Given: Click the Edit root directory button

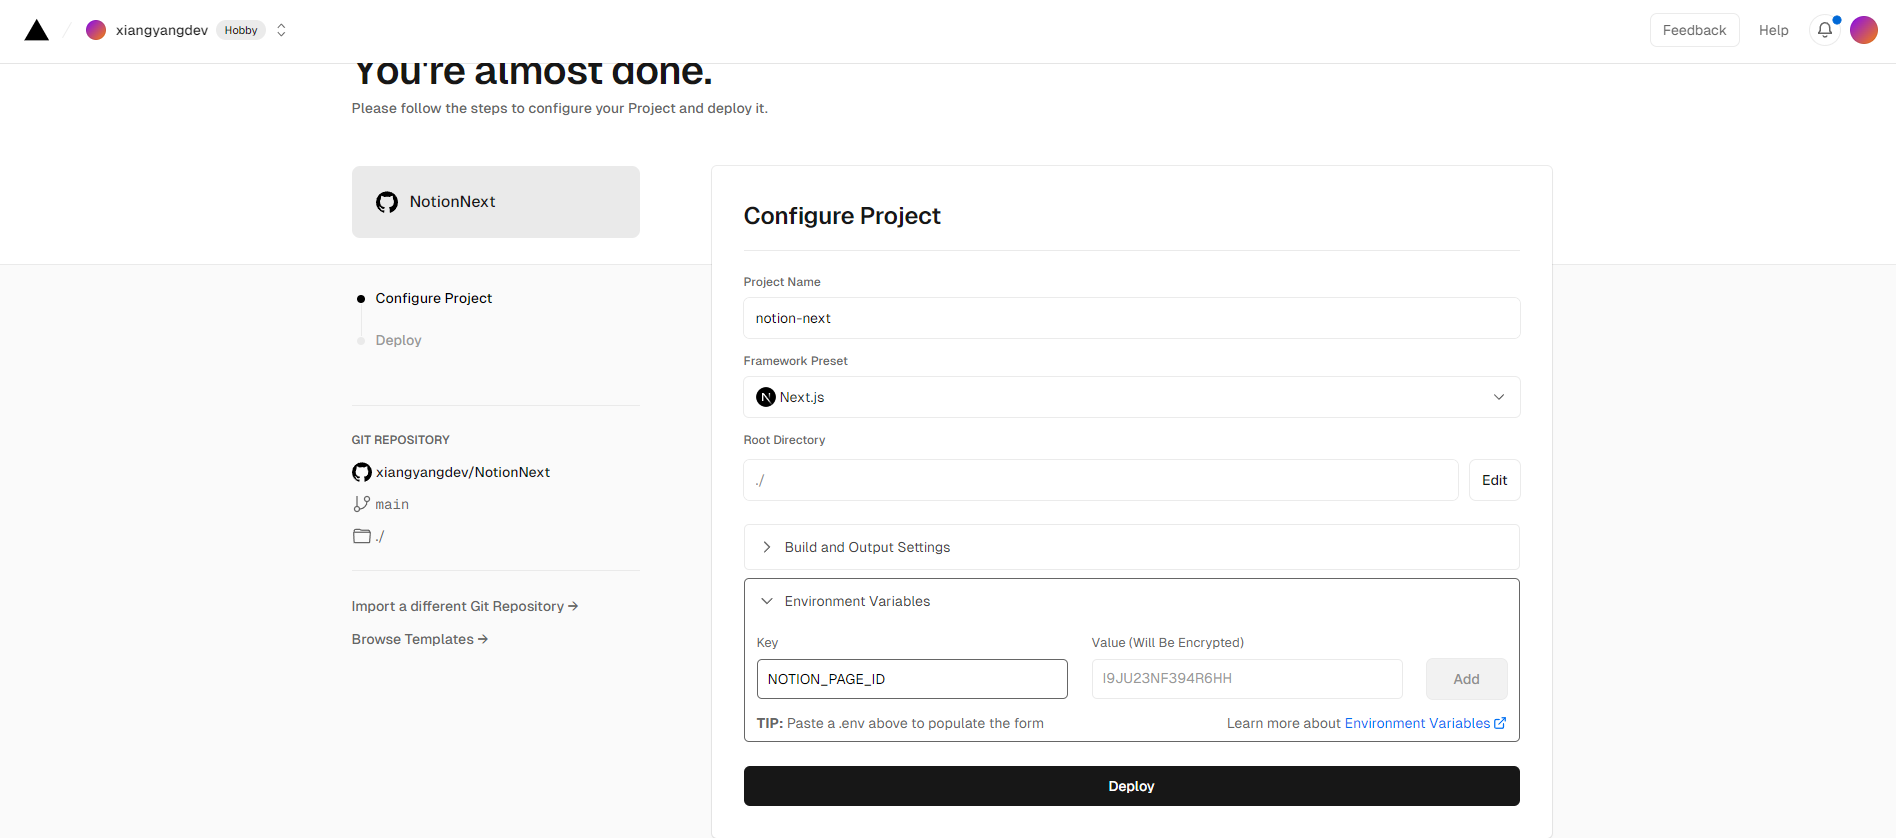Looking at the screenshot, I should tap(1495, 480).
